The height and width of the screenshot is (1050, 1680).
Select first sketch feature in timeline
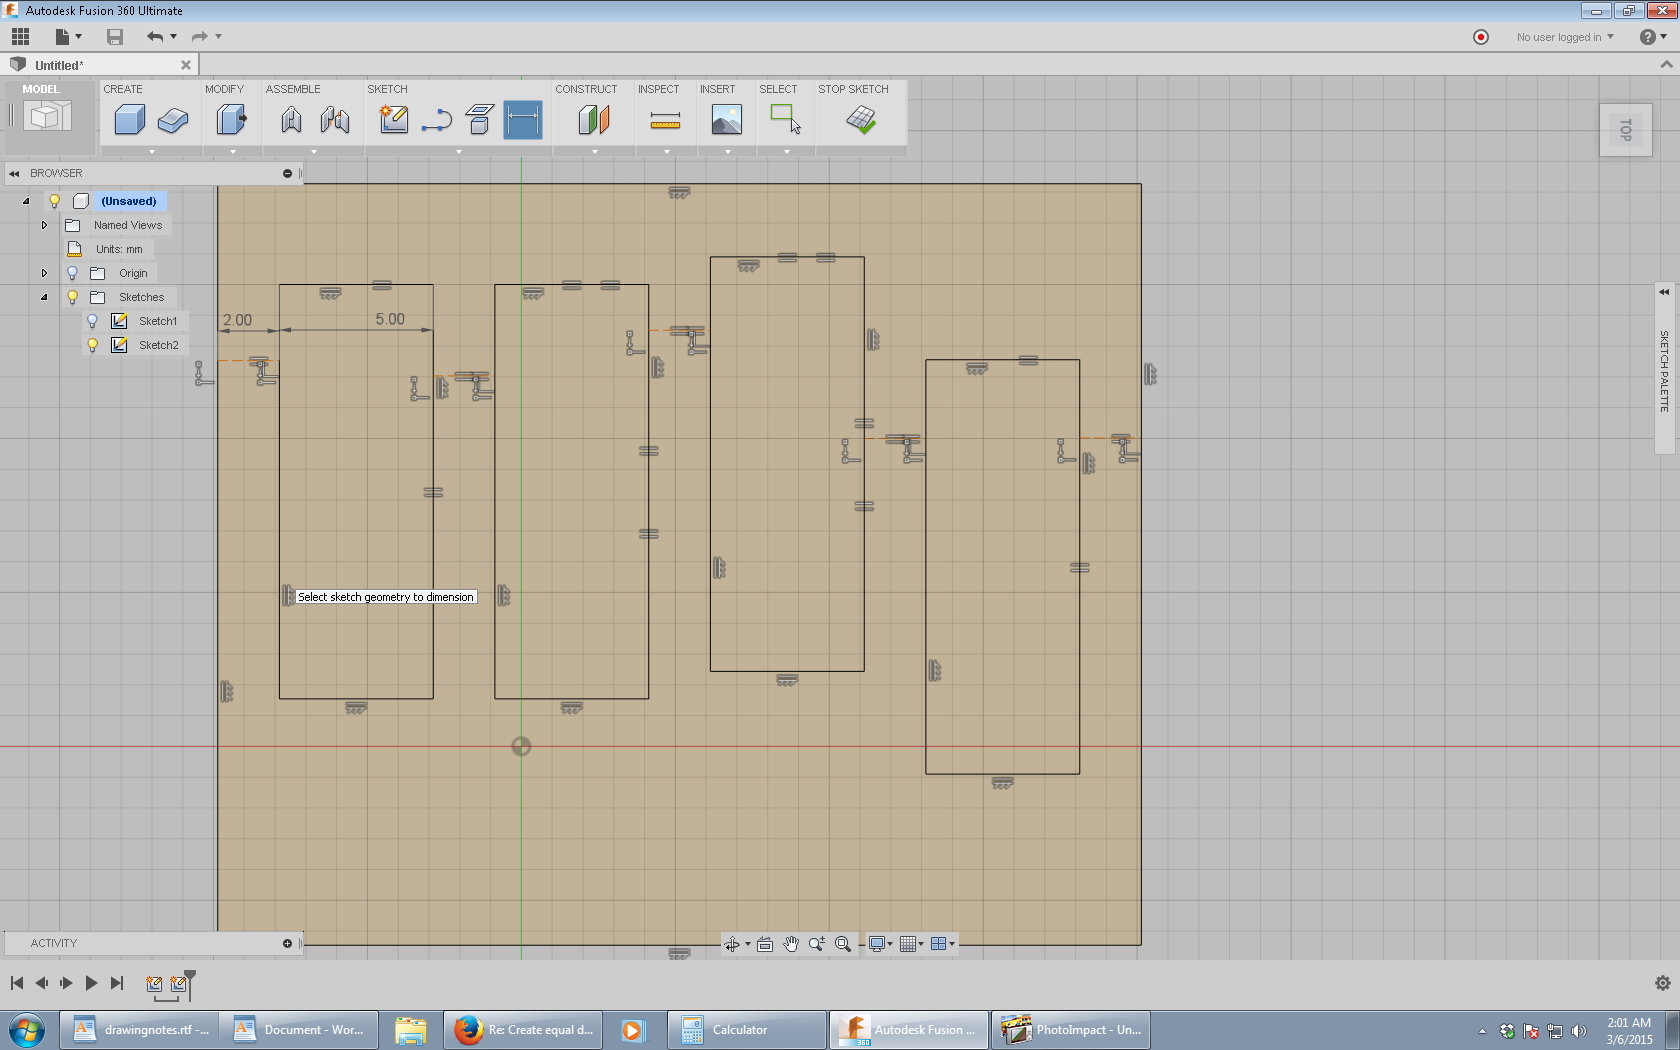point(154,984)
